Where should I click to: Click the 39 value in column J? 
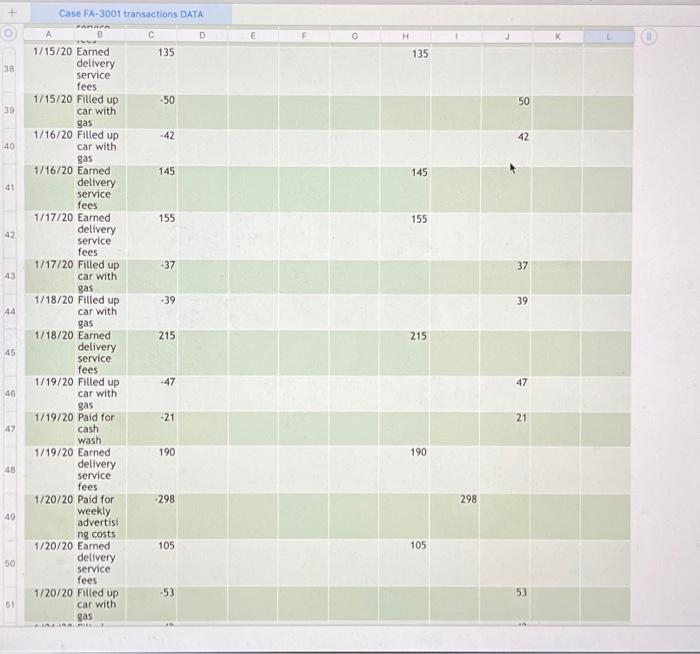pos(522,300)
